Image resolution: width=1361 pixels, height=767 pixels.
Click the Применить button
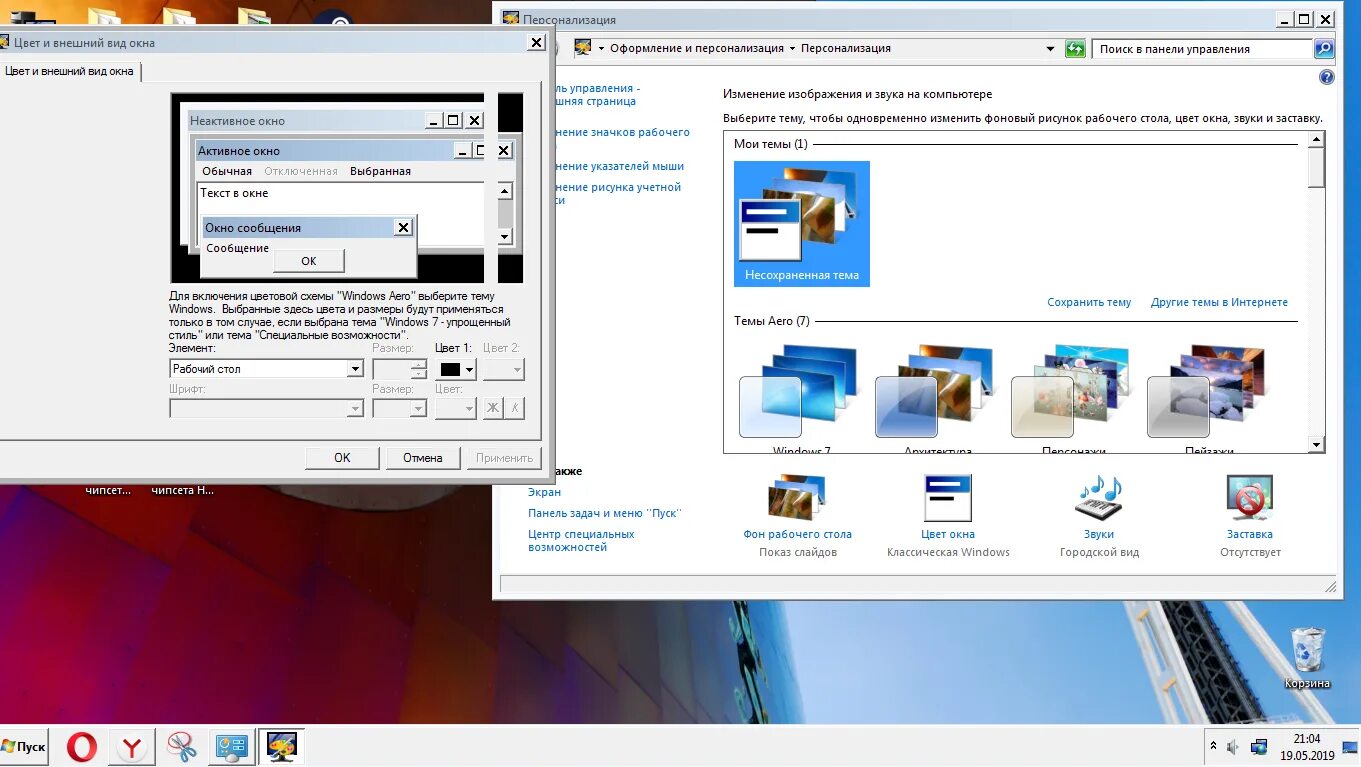pos(504,458)
